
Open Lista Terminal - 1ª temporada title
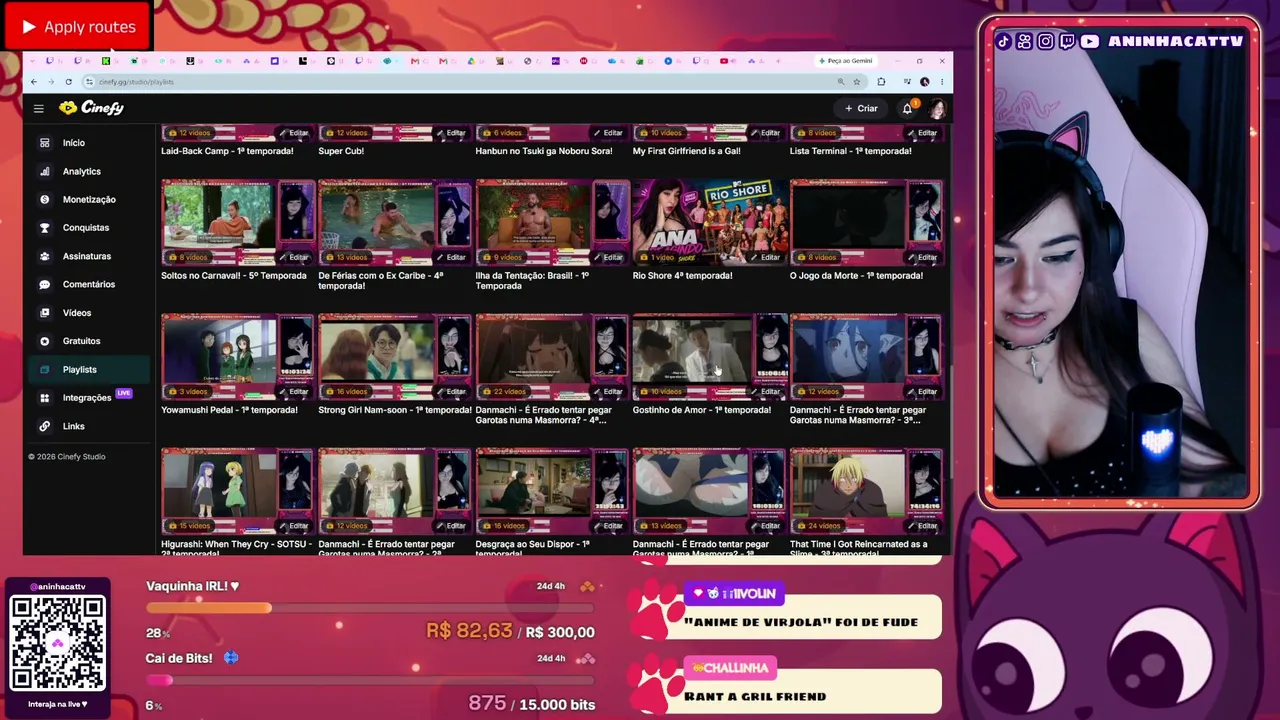850,151
